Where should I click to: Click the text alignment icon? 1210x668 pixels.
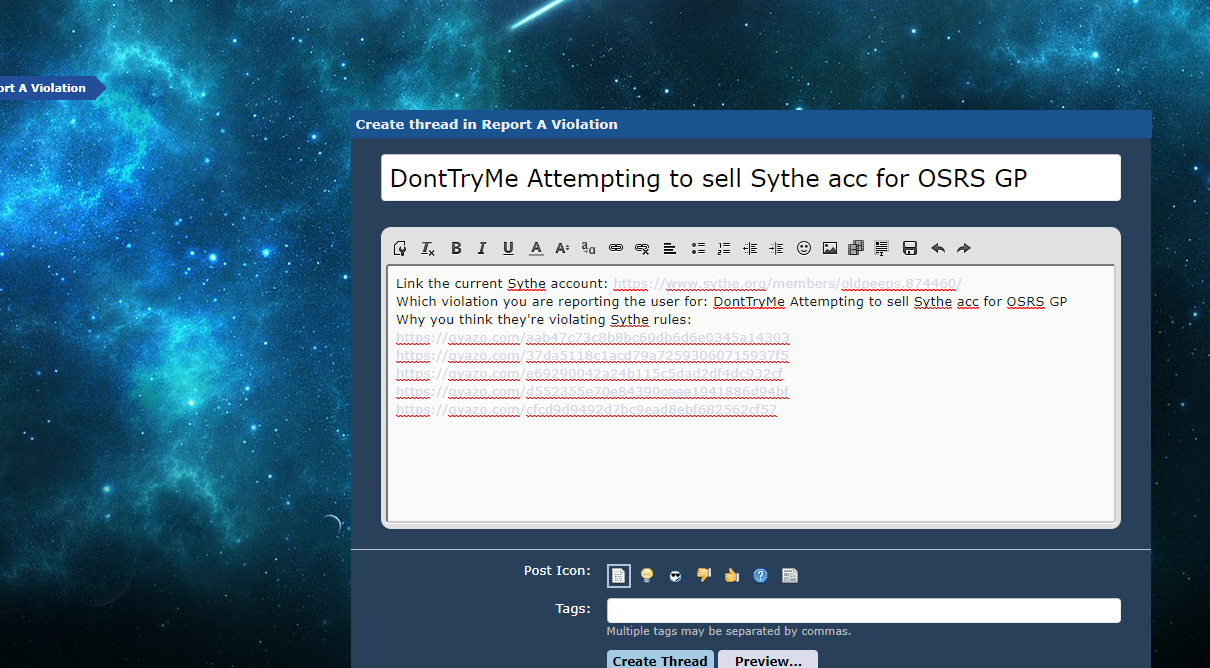[670, 248]
